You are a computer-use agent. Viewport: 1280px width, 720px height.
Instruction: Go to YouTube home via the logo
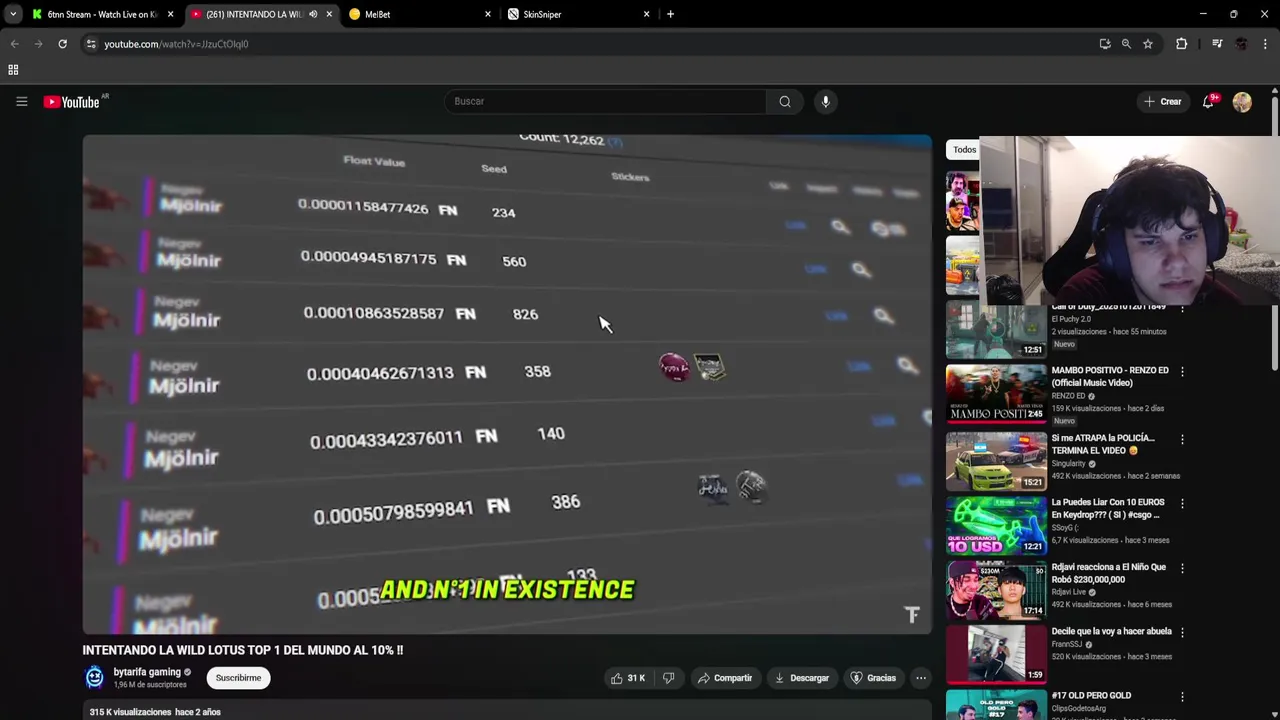[72, 102]
